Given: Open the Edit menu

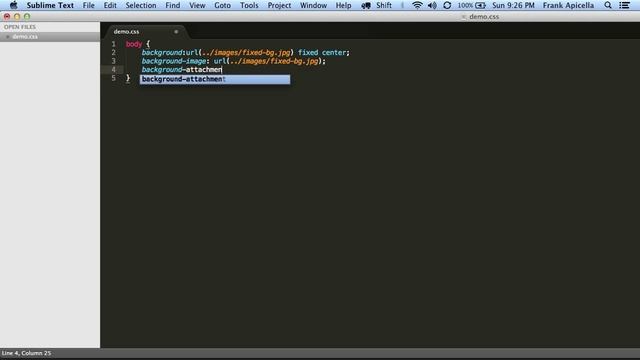Looking at the screenshot, I should [x=110, y=5].
